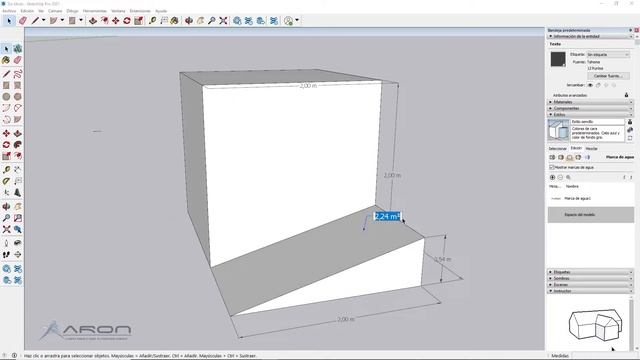Select the Zoom magnifier in top toolbar
Image resolution: width=640 pixels, height=360 pixels.
coord(211,20)
